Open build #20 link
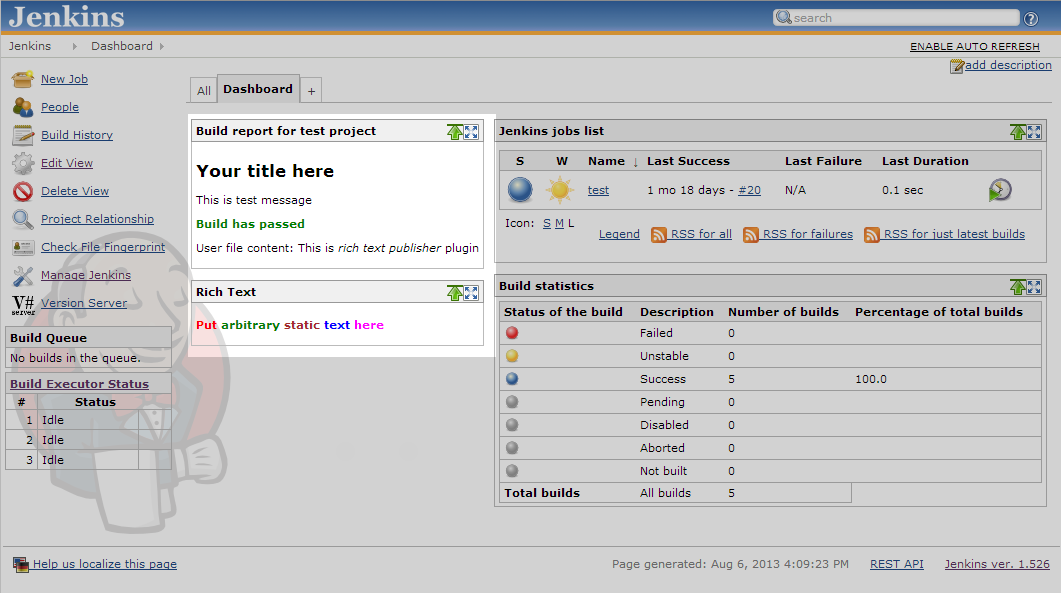Screen dimensions: 1061x593 tap(749, 190)
